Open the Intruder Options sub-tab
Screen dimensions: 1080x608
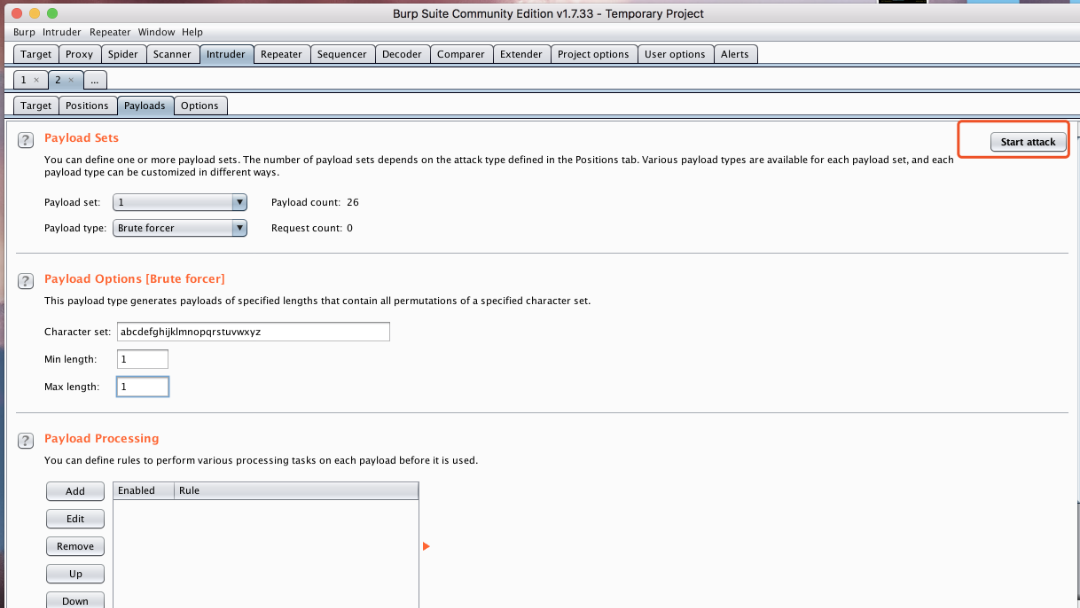(x=200, y=105)
